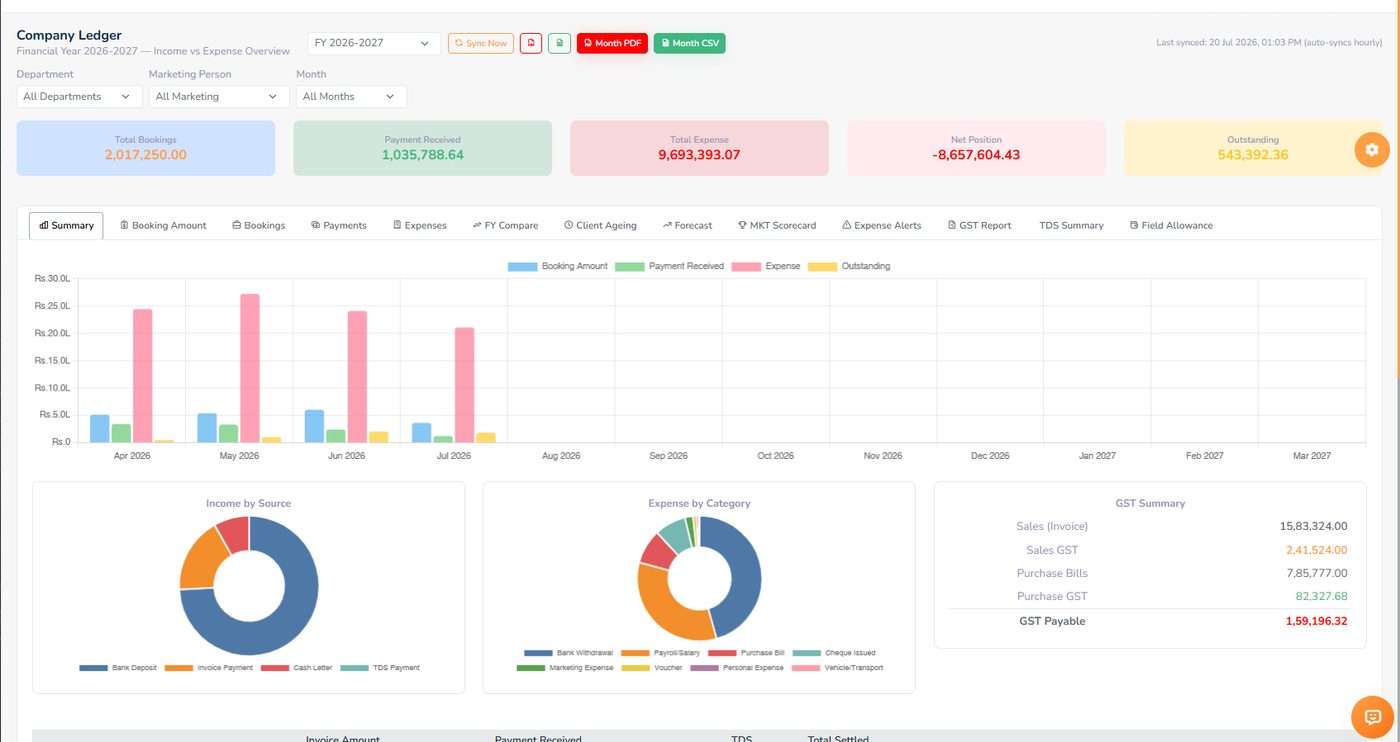Toggle Personal Expense in expense legend

[737, 667]
